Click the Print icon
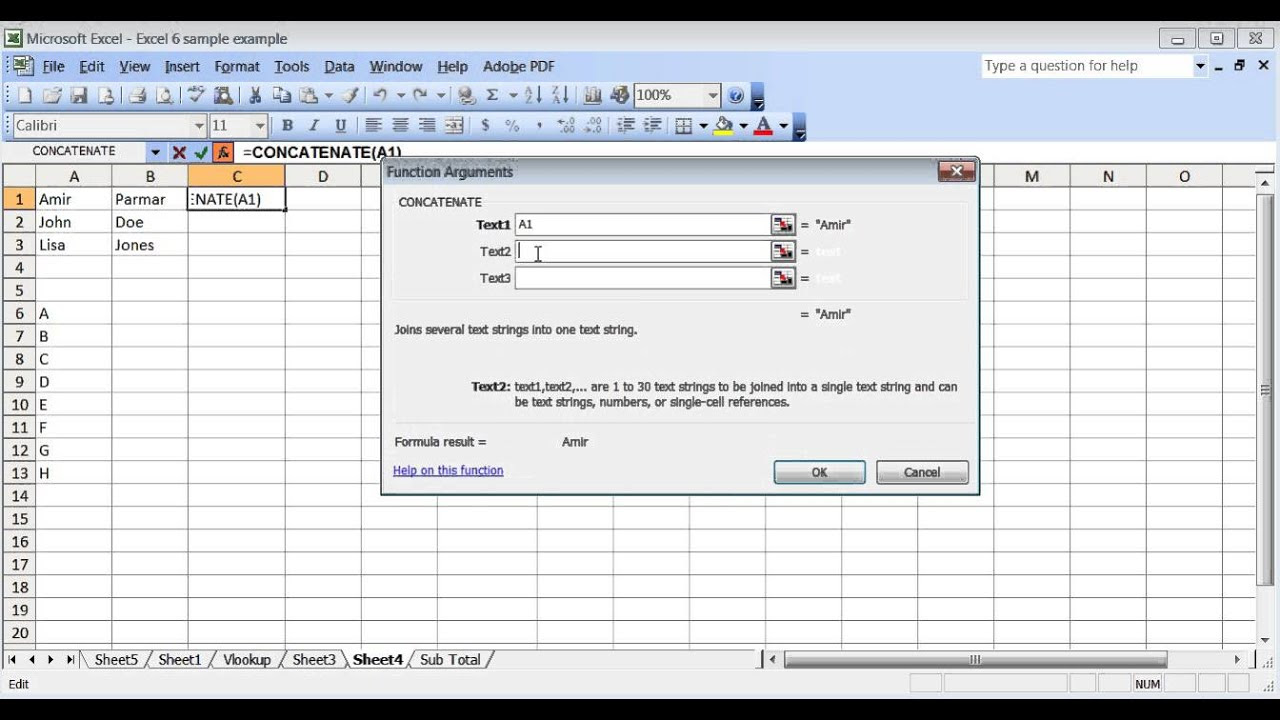The height and width of the screenshot is (720, 1280). pyautogui.click(x=137, y=96)
